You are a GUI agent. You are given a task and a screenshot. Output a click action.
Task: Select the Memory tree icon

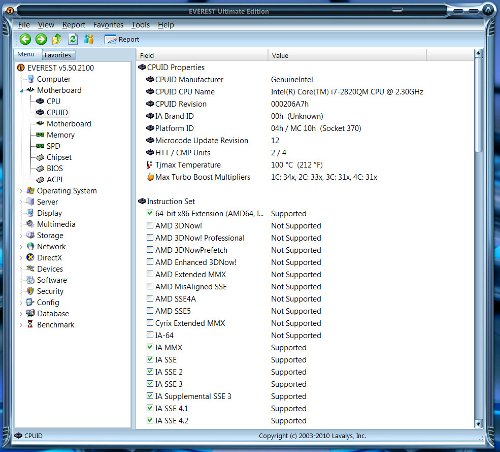[x=40, y=135]
